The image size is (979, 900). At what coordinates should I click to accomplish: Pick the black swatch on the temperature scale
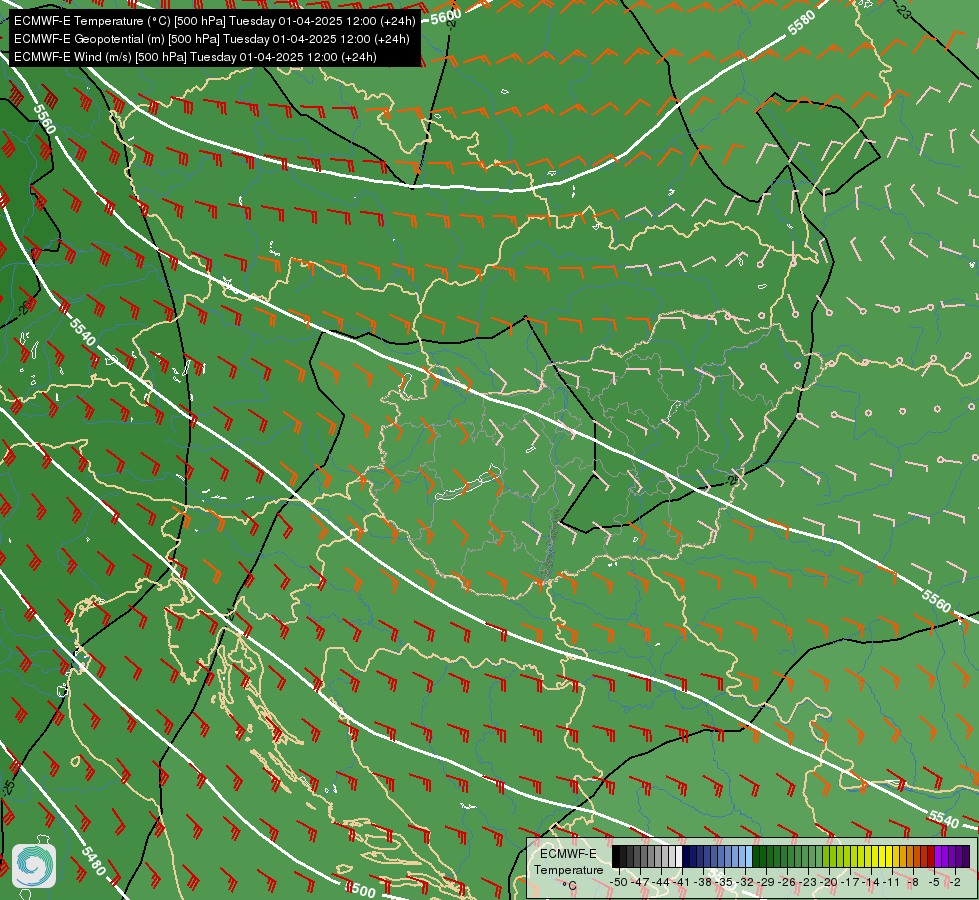616,856
